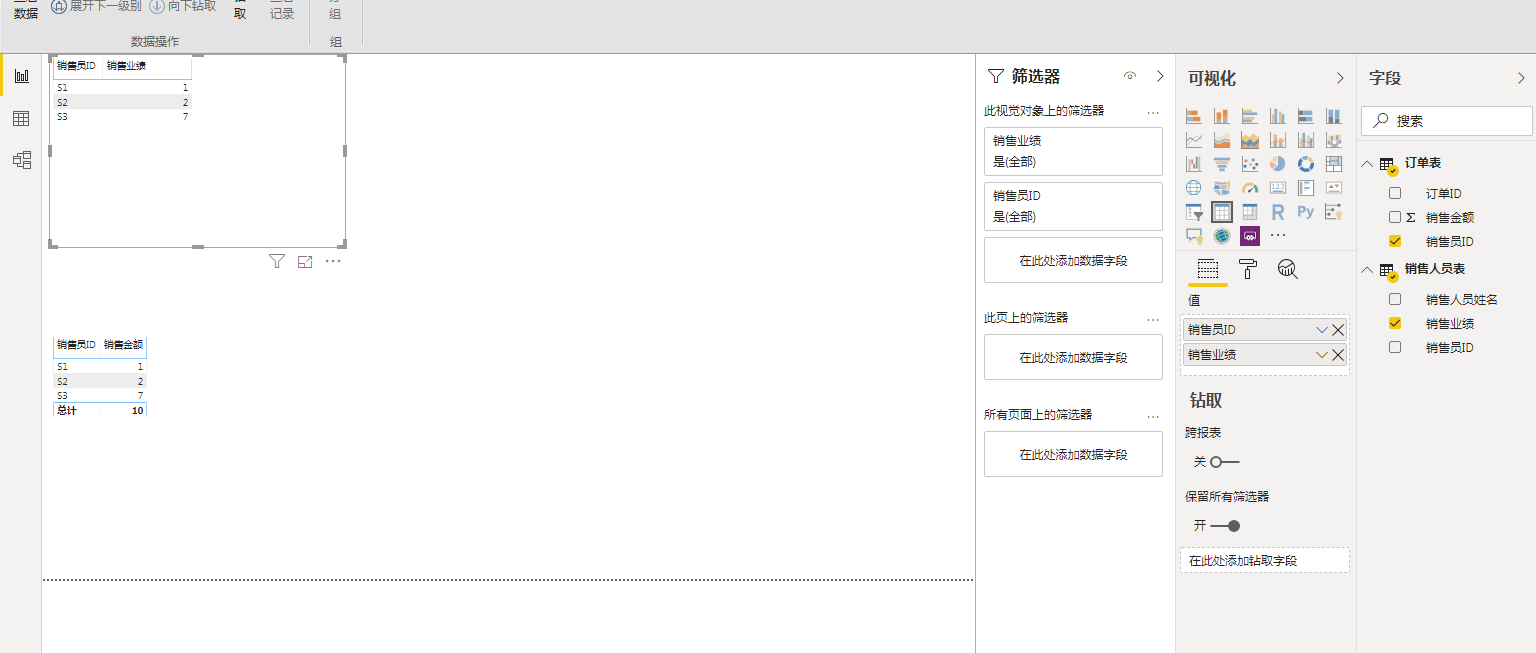Select the stacked column chart visual
The image size is (1536, 653).
1221,116
